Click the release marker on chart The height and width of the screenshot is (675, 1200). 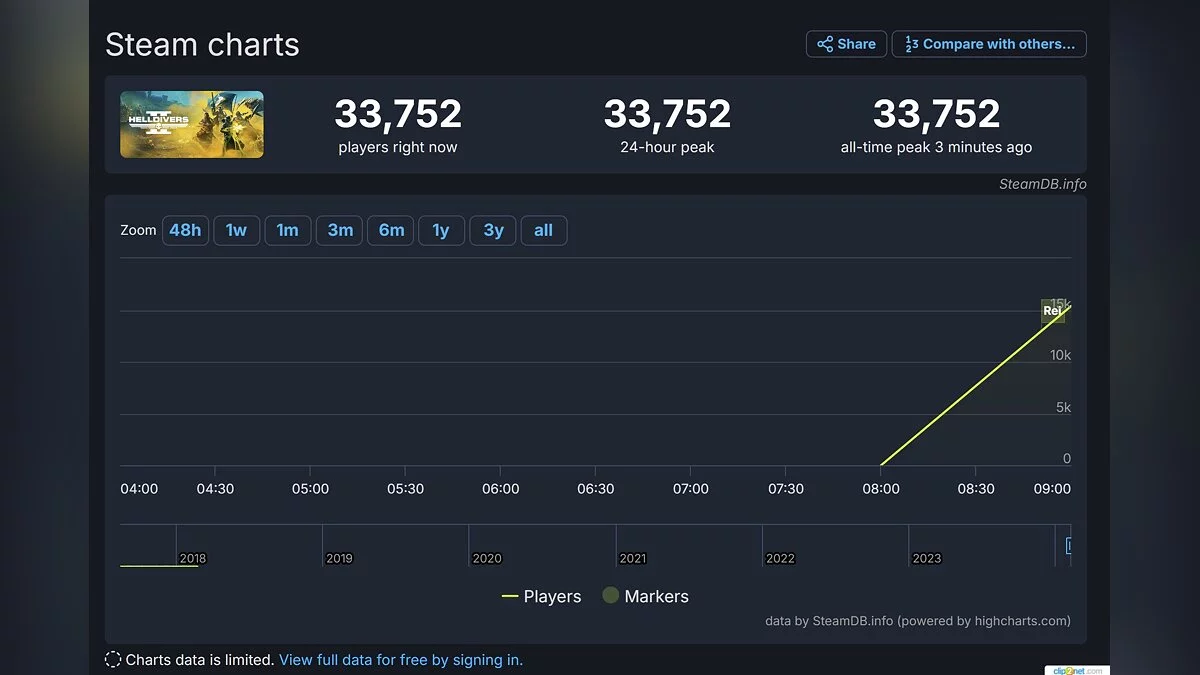coord(1052,311)
